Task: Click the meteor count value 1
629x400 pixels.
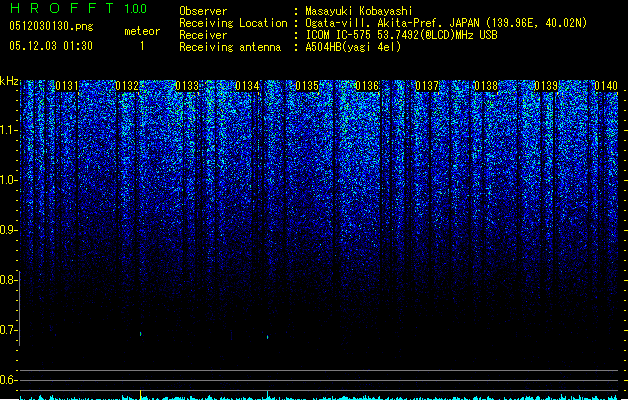Action: 142,46
